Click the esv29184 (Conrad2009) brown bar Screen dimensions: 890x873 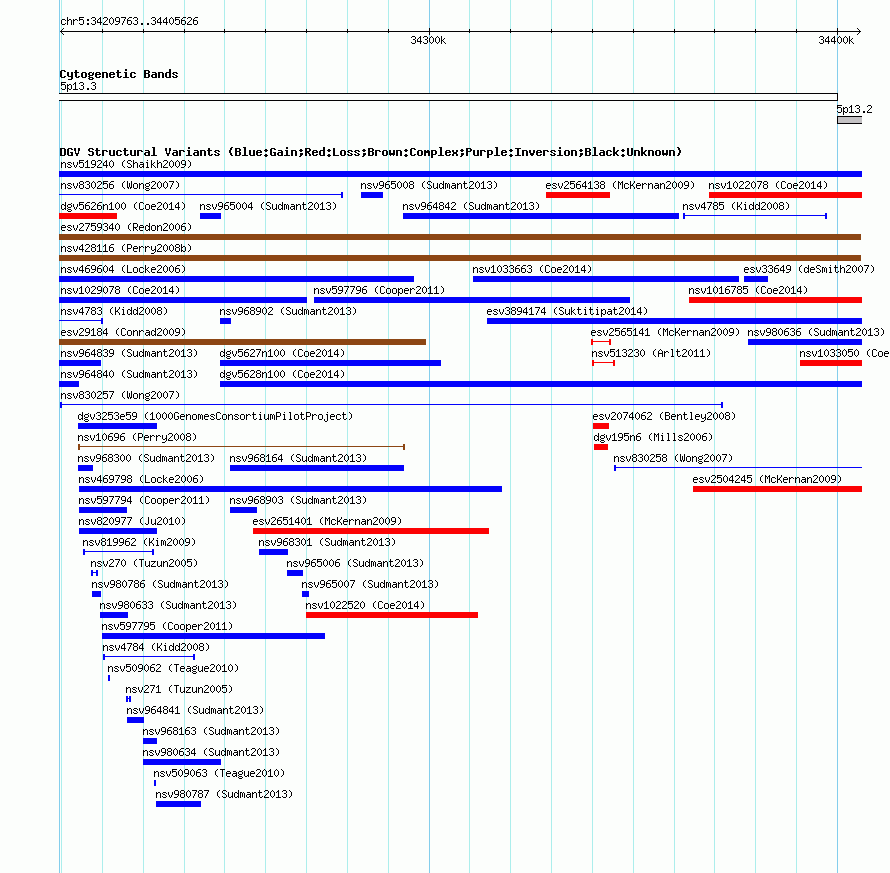pyautogui.click(x=243, y=342)
